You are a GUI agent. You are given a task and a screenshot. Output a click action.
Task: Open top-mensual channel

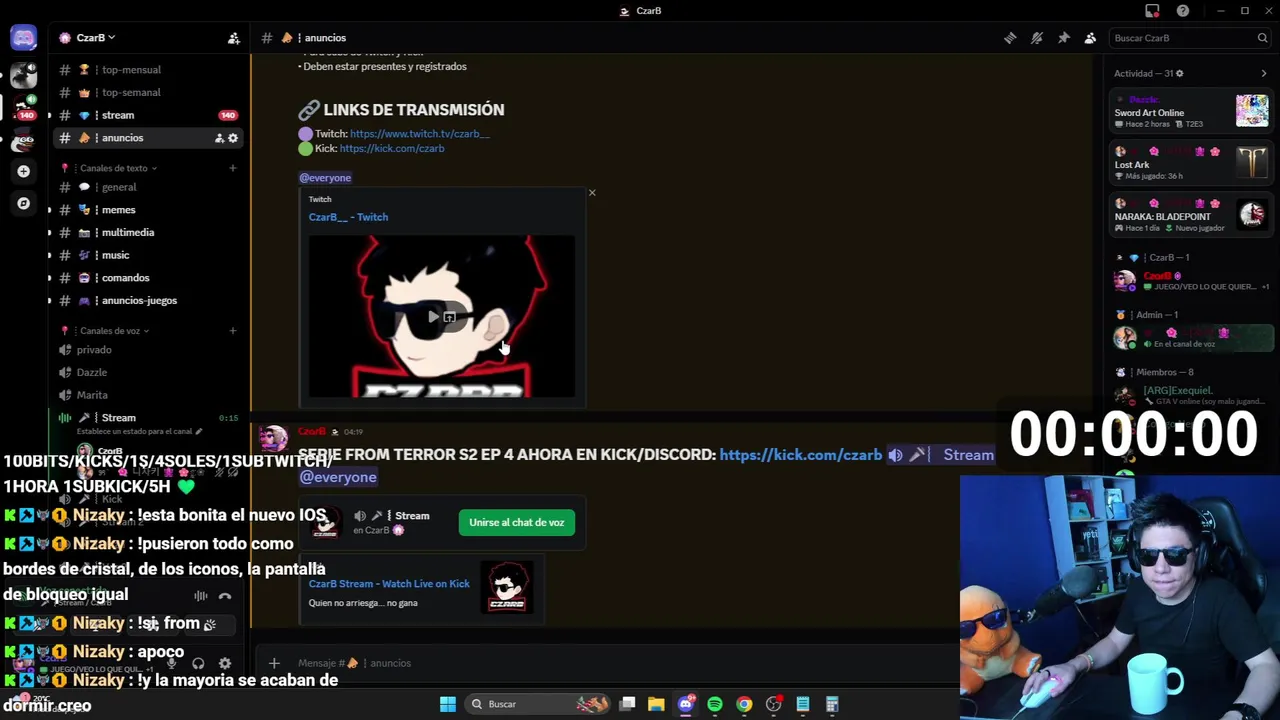pos(148,70)
